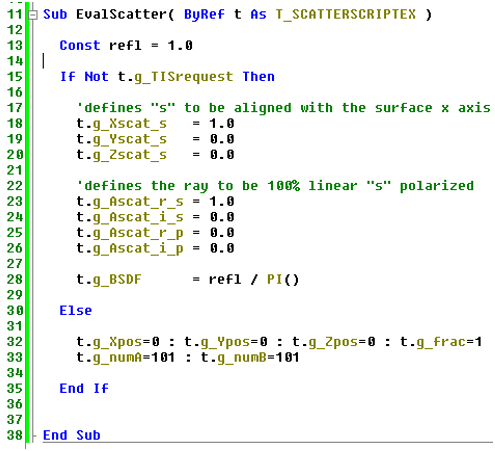Click the t.g_Yscat_s line
Screen dimensions: 495x451
click(155, 139)
